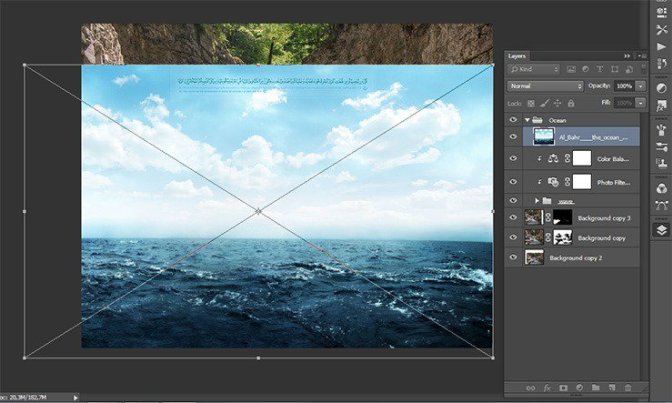672x403 pixels.
Task: Collapse the Ocean group folder arrow
Action: pos(527,120)
